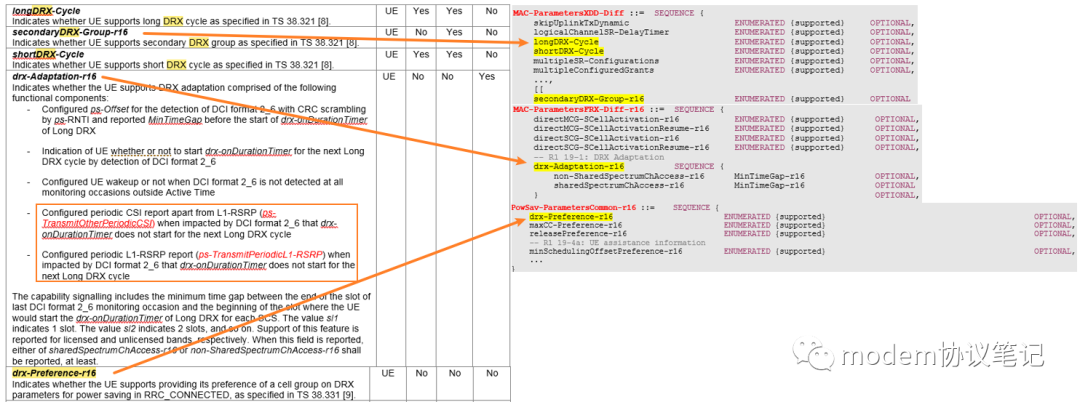Click the red 'ps-TransmitPeriodicL1-RSRP' term

pyautogui.click(x=261, y=253)
